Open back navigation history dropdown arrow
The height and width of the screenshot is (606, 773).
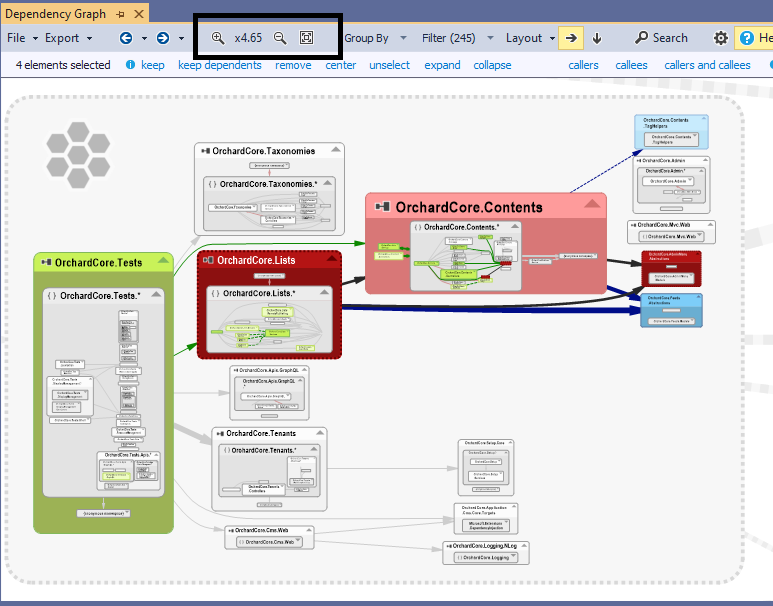[x=144, y=38]
